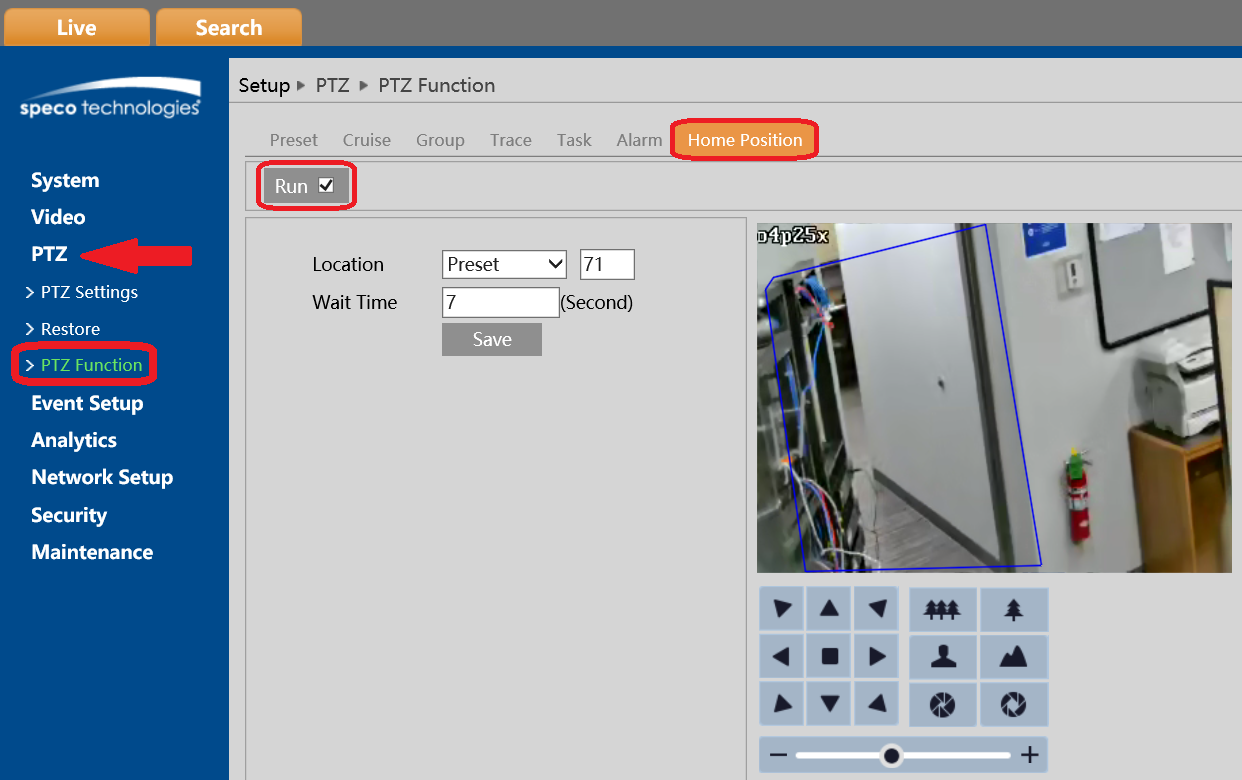This screenshot has width=1242, height=780.
Task: Select the far focus mountain icon
Action: pyautogui.click(x=1013, y=656)
